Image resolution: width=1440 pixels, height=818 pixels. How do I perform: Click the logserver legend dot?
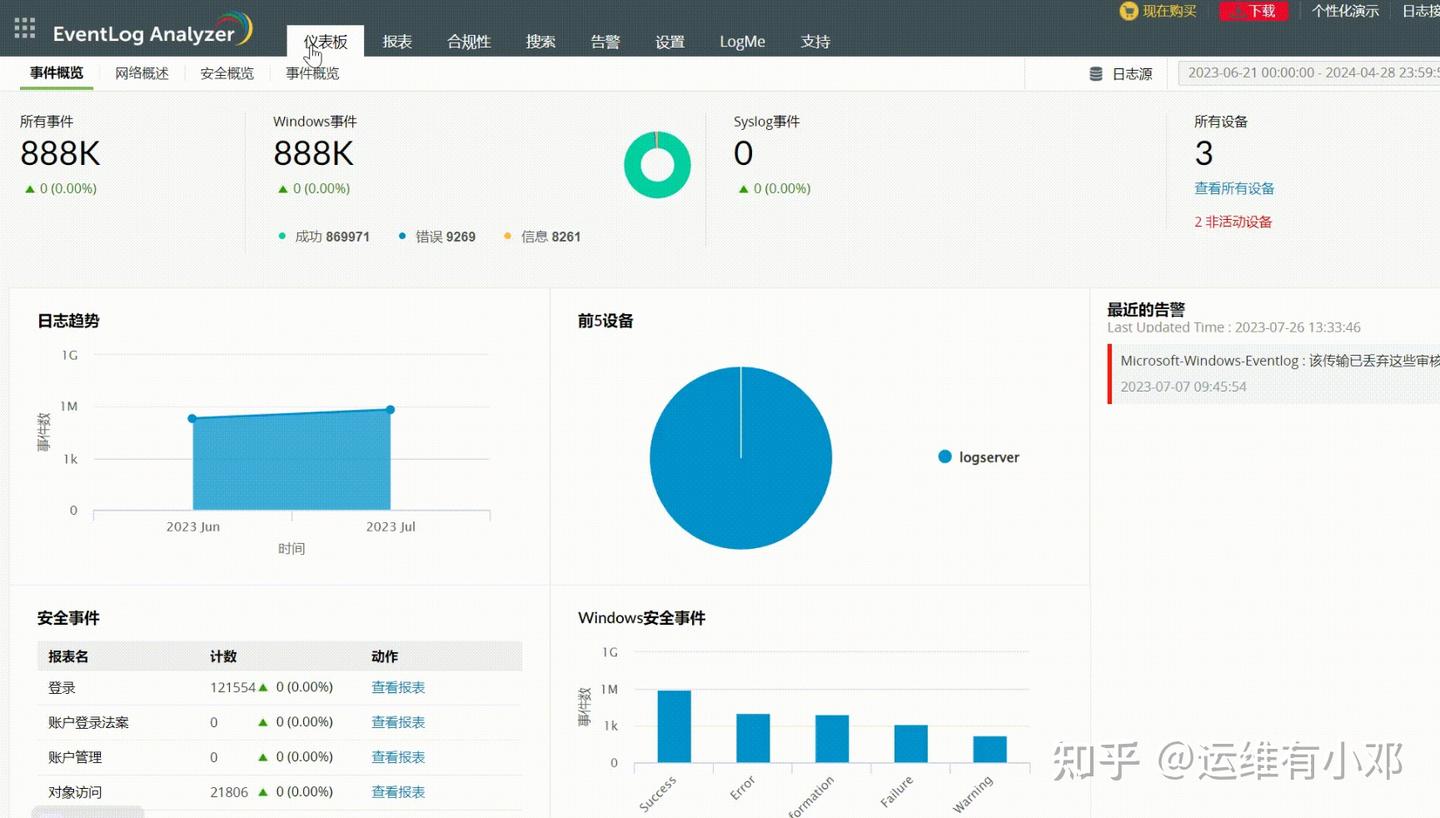(945, 457)
